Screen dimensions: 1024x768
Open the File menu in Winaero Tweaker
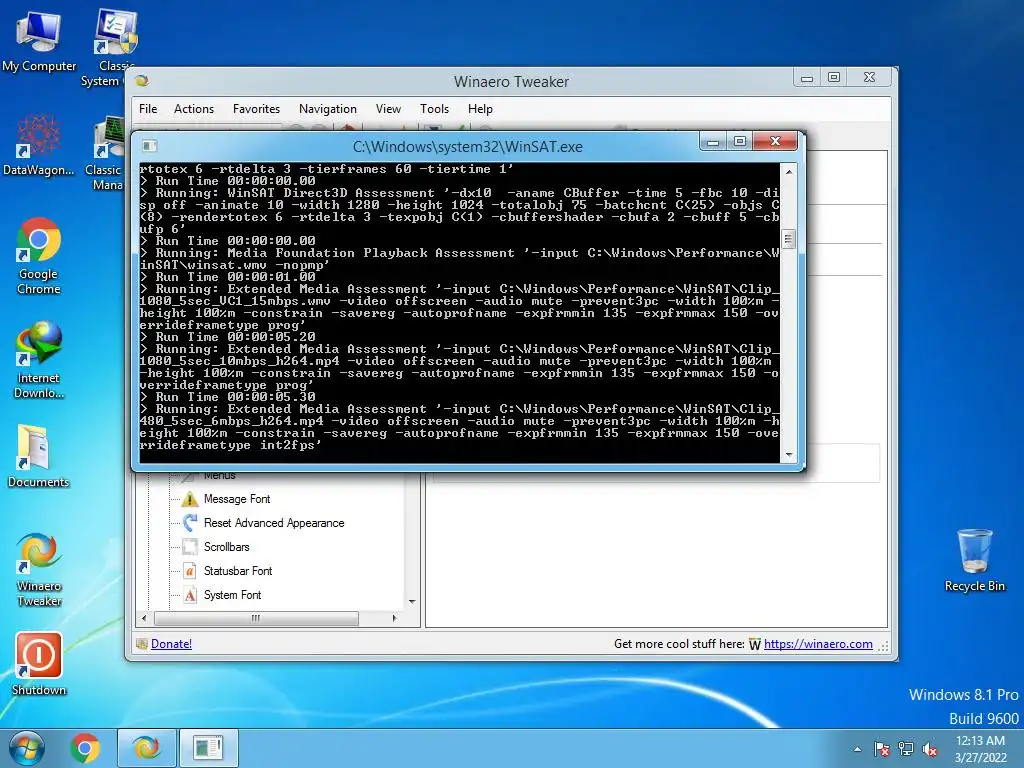148,109
